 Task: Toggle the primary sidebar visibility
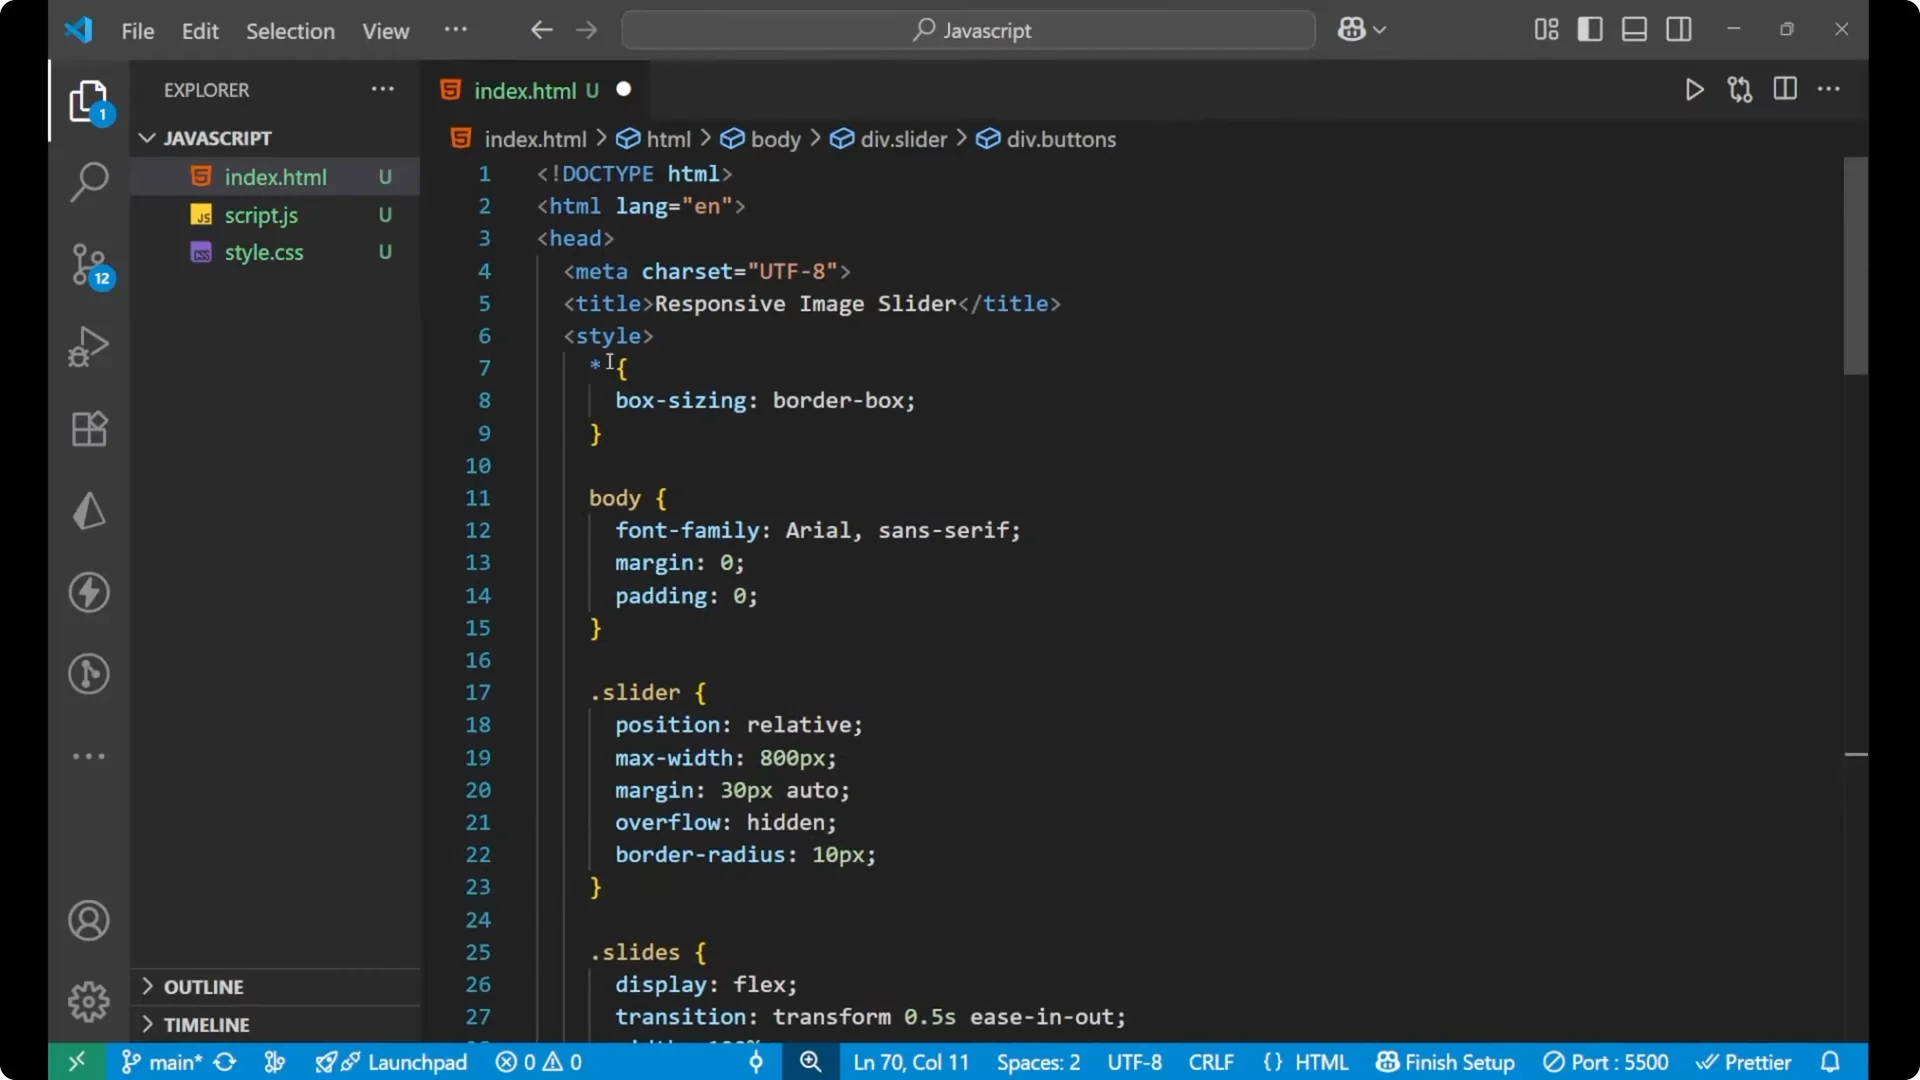point(1590,29)
